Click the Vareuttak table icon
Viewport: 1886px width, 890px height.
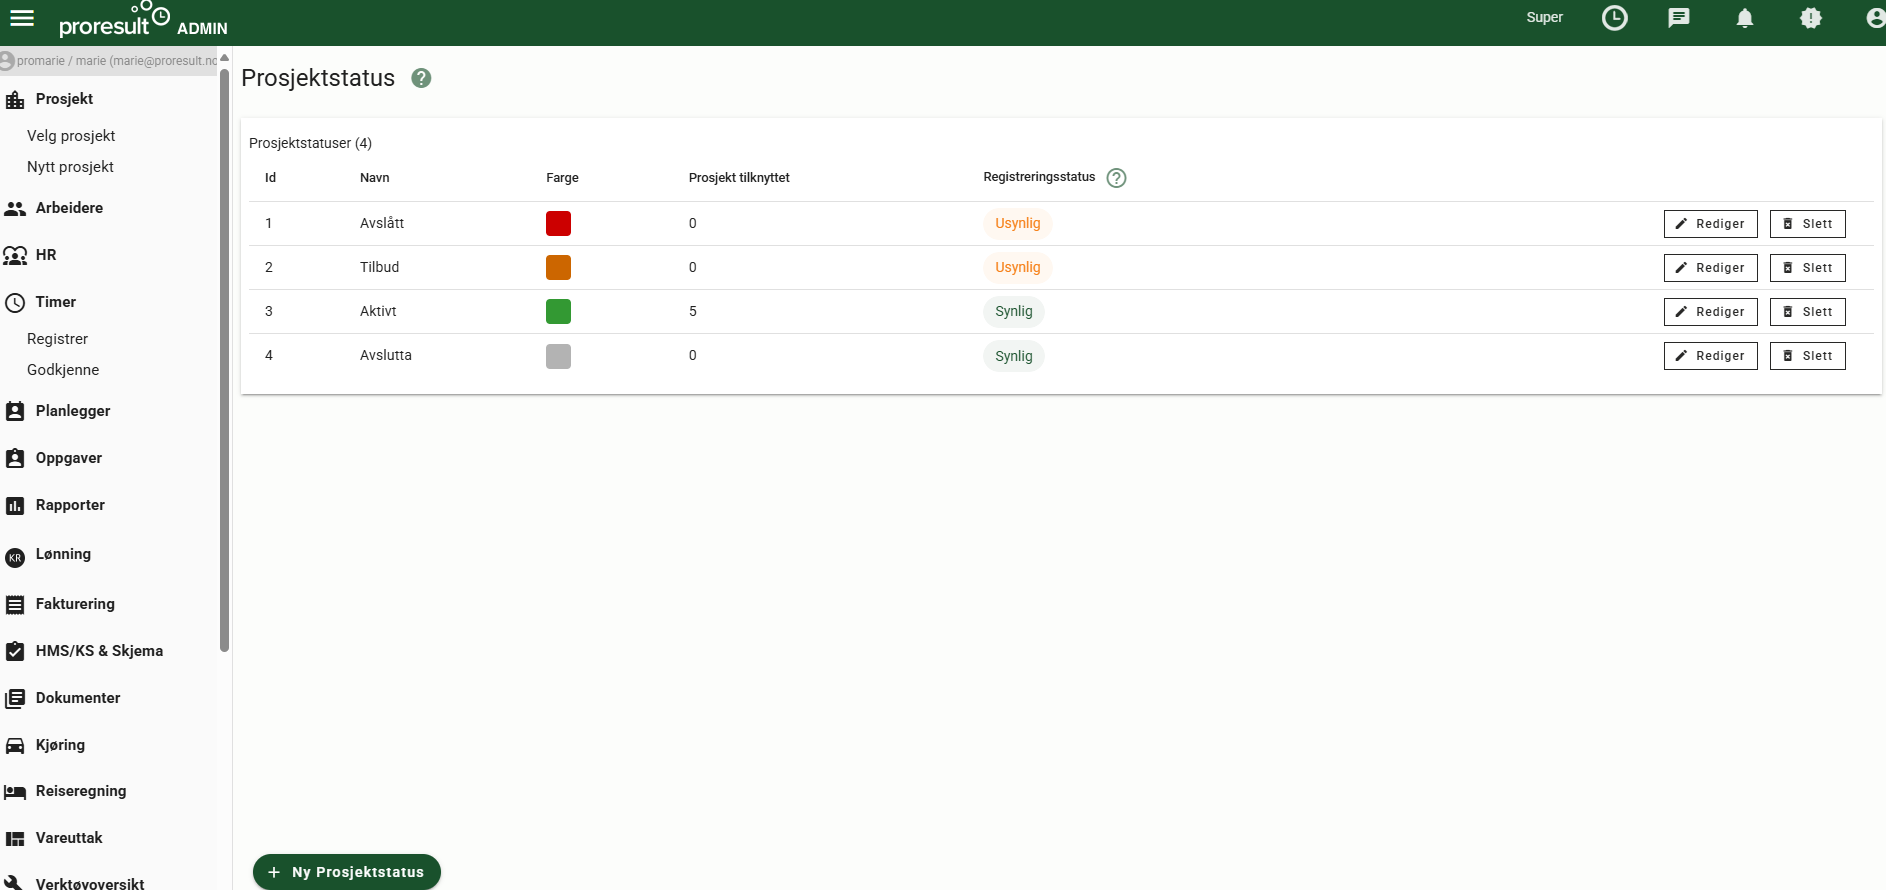(15, 838)
